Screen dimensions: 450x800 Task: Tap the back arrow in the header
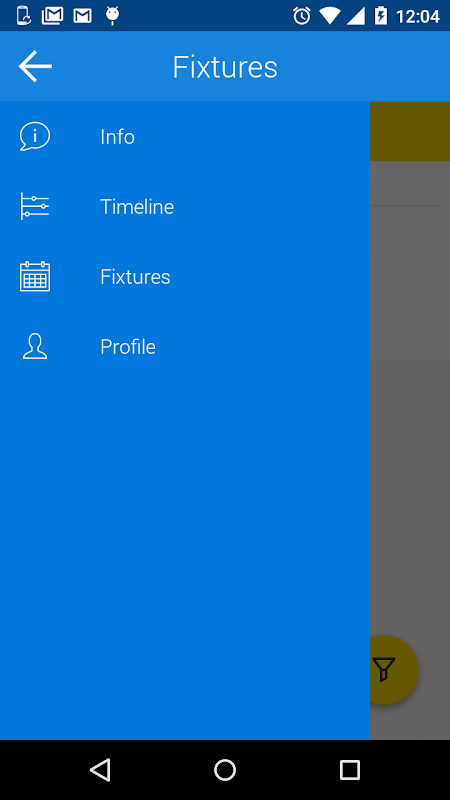pyautogui.click(x=35, y=66)
